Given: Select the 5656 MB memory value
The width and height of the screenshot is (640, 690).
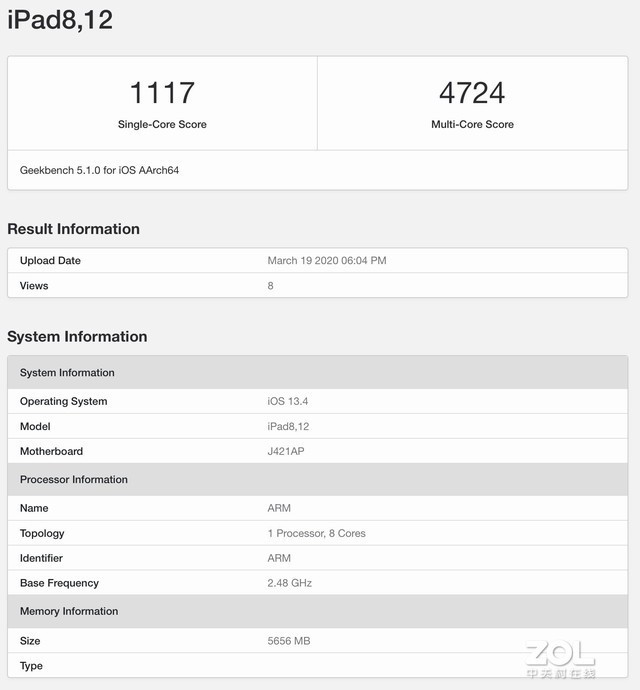Looking at the screenshot, I should coord(289,641).
